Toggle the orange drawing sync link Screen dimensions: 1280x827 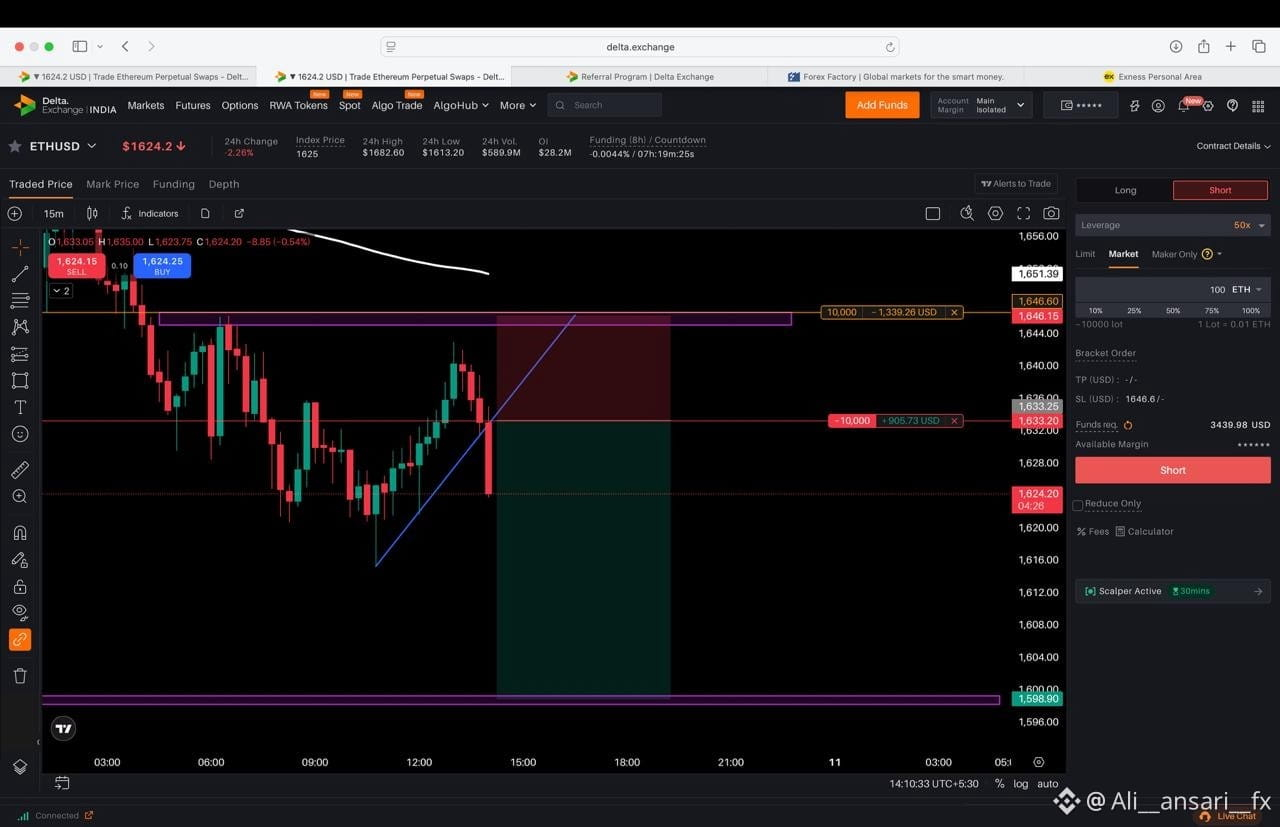point(20,640)
